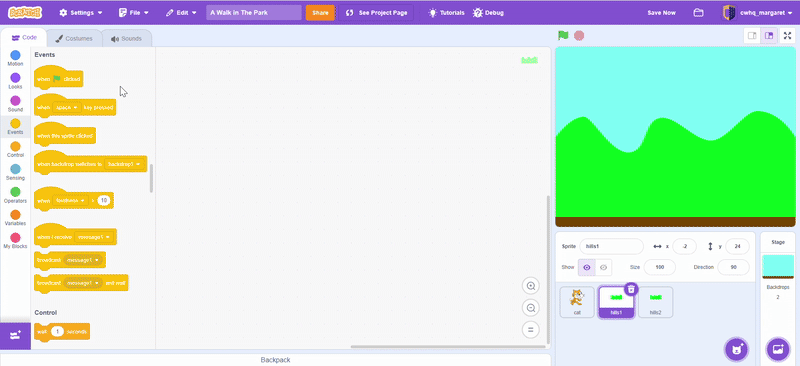800x366 pixels.
Task: Switch to the Costumes tab
Action: [74, 38]
